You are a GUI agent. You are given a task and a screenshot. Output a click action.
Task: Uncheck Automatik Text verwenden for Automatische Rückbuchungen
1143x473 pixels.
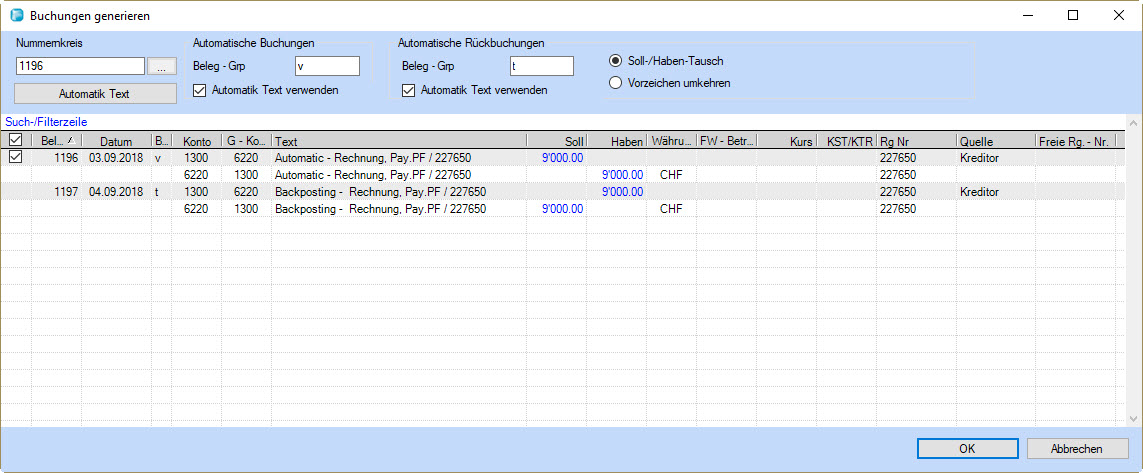[408, 90]
